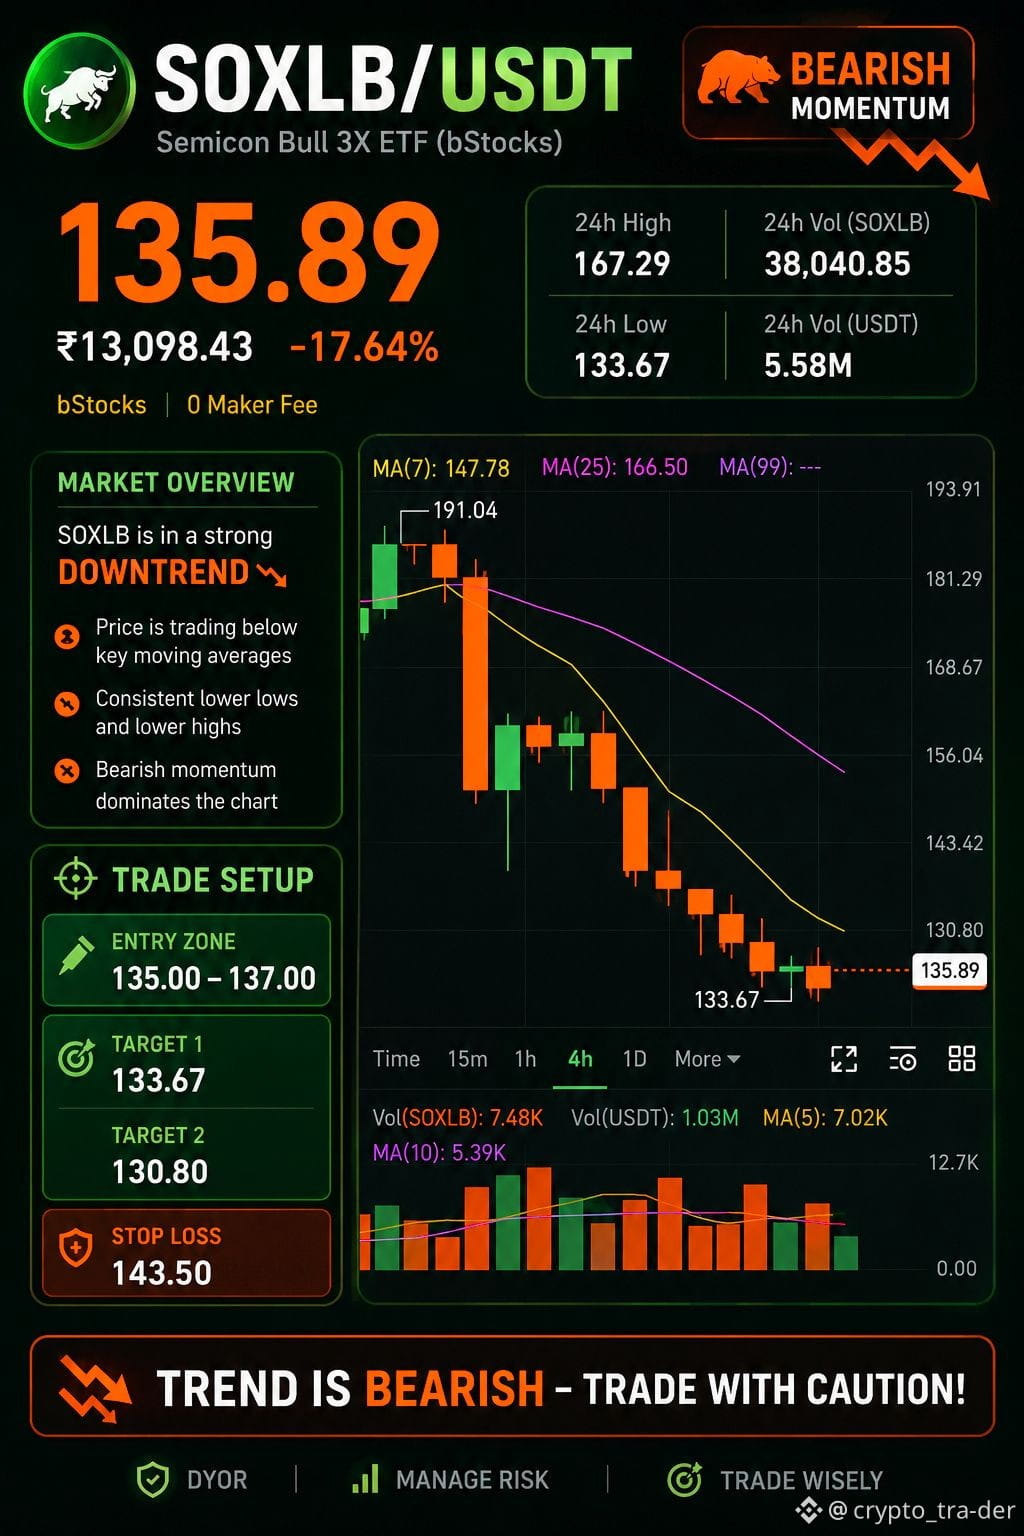Click the Vol(USDT): 1.03M label
1024x1536 pixels.
(655, 1118)
